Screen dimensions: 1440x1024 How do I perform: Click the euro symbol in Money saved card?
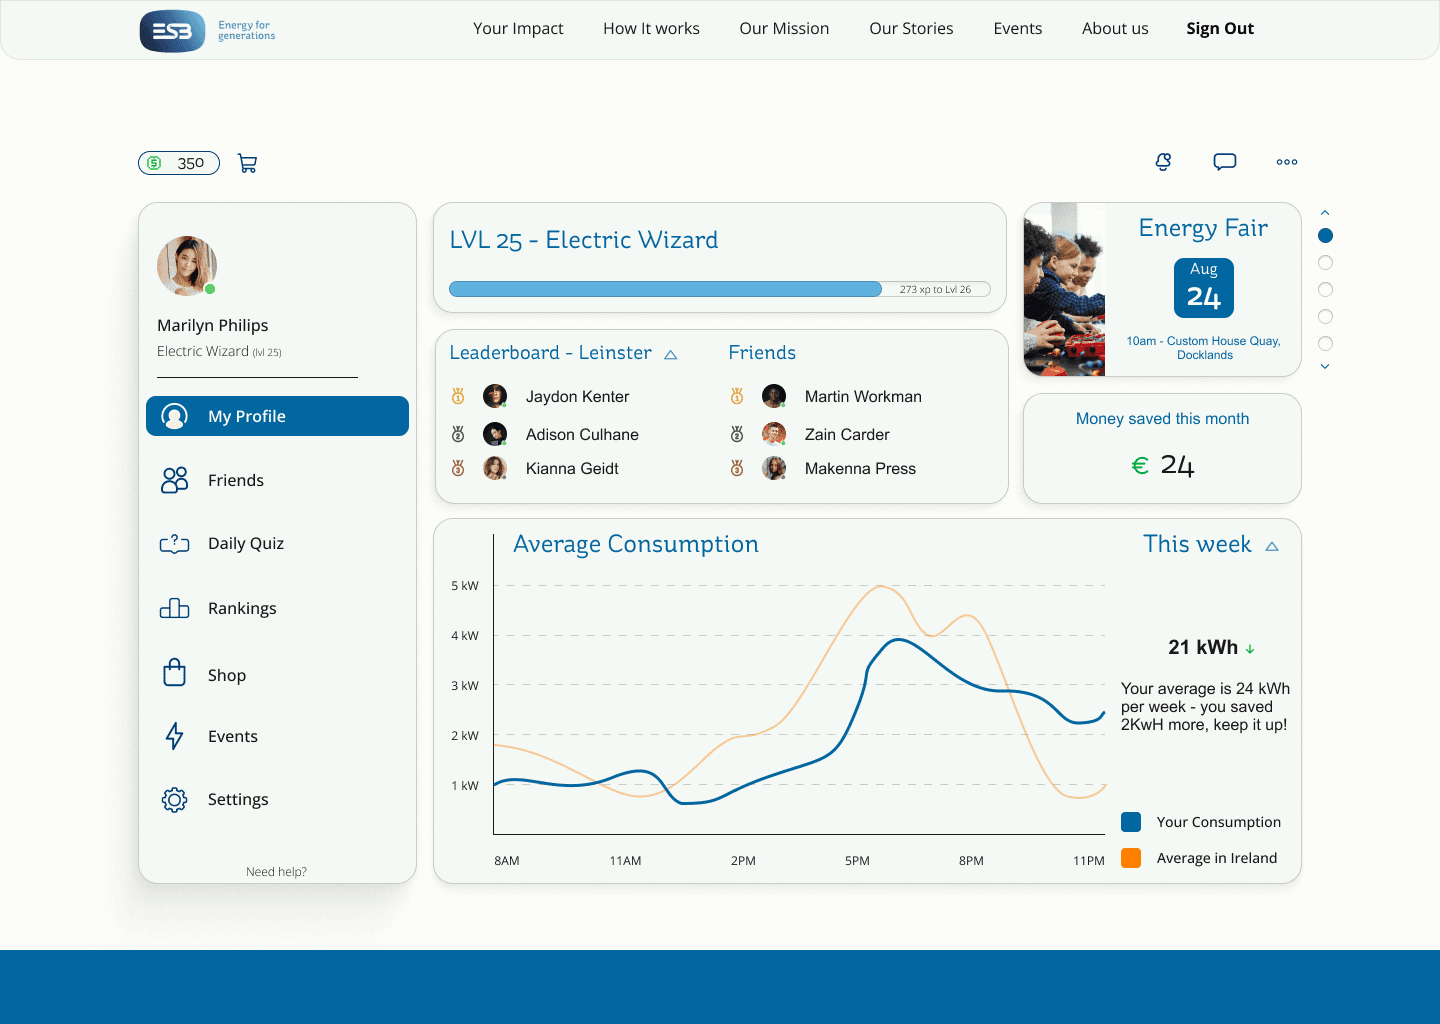point(1140,465)
